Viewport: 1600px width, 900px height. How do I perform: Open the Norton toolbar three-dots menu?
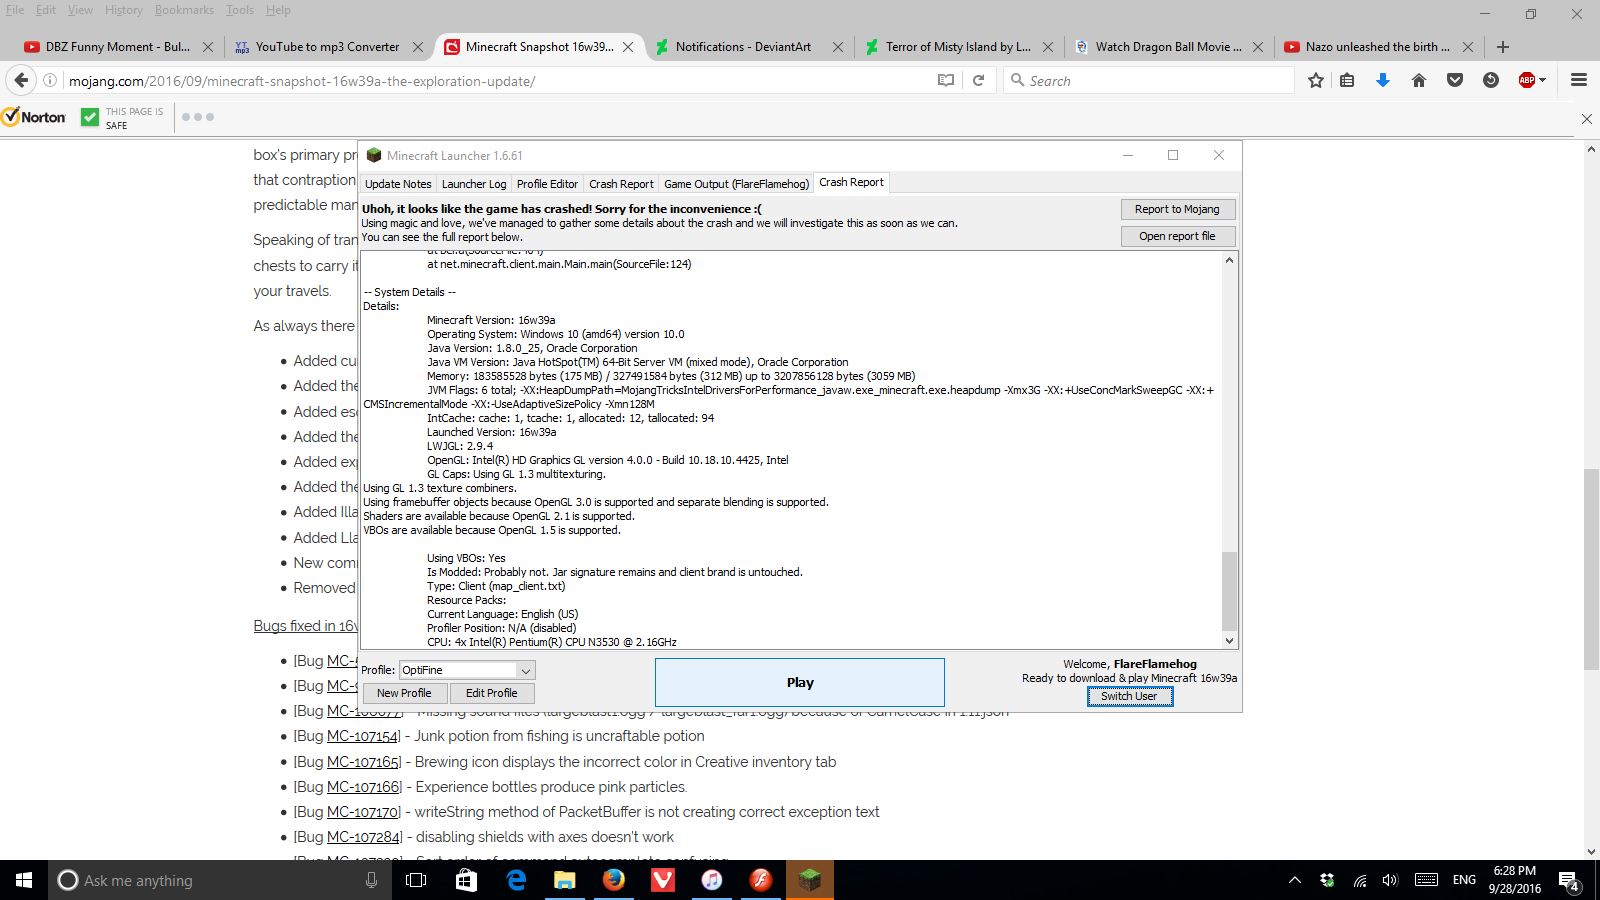coord(198,117)
